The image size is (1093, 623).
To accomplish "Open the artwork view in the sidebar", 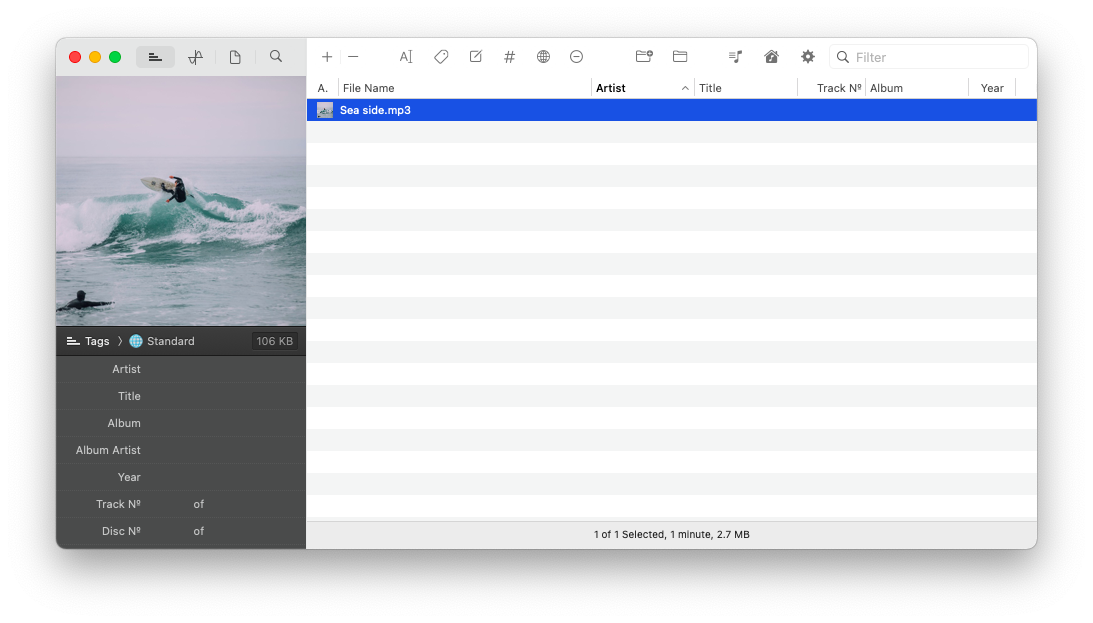I will click(x=196, y=57).
